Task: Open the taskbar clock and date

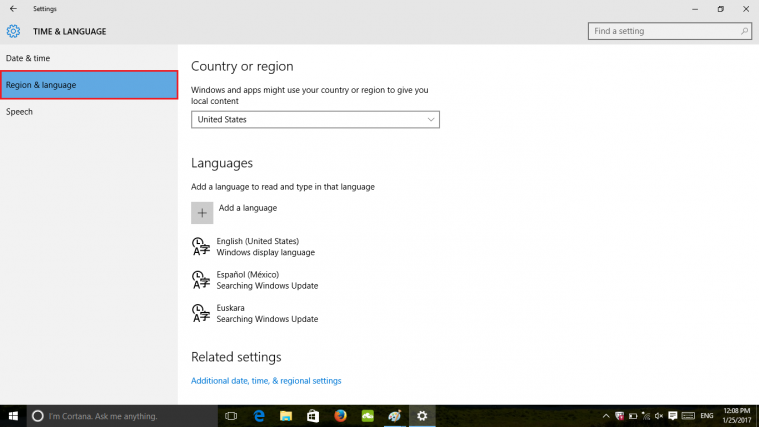Action: (x=737, y=416)
